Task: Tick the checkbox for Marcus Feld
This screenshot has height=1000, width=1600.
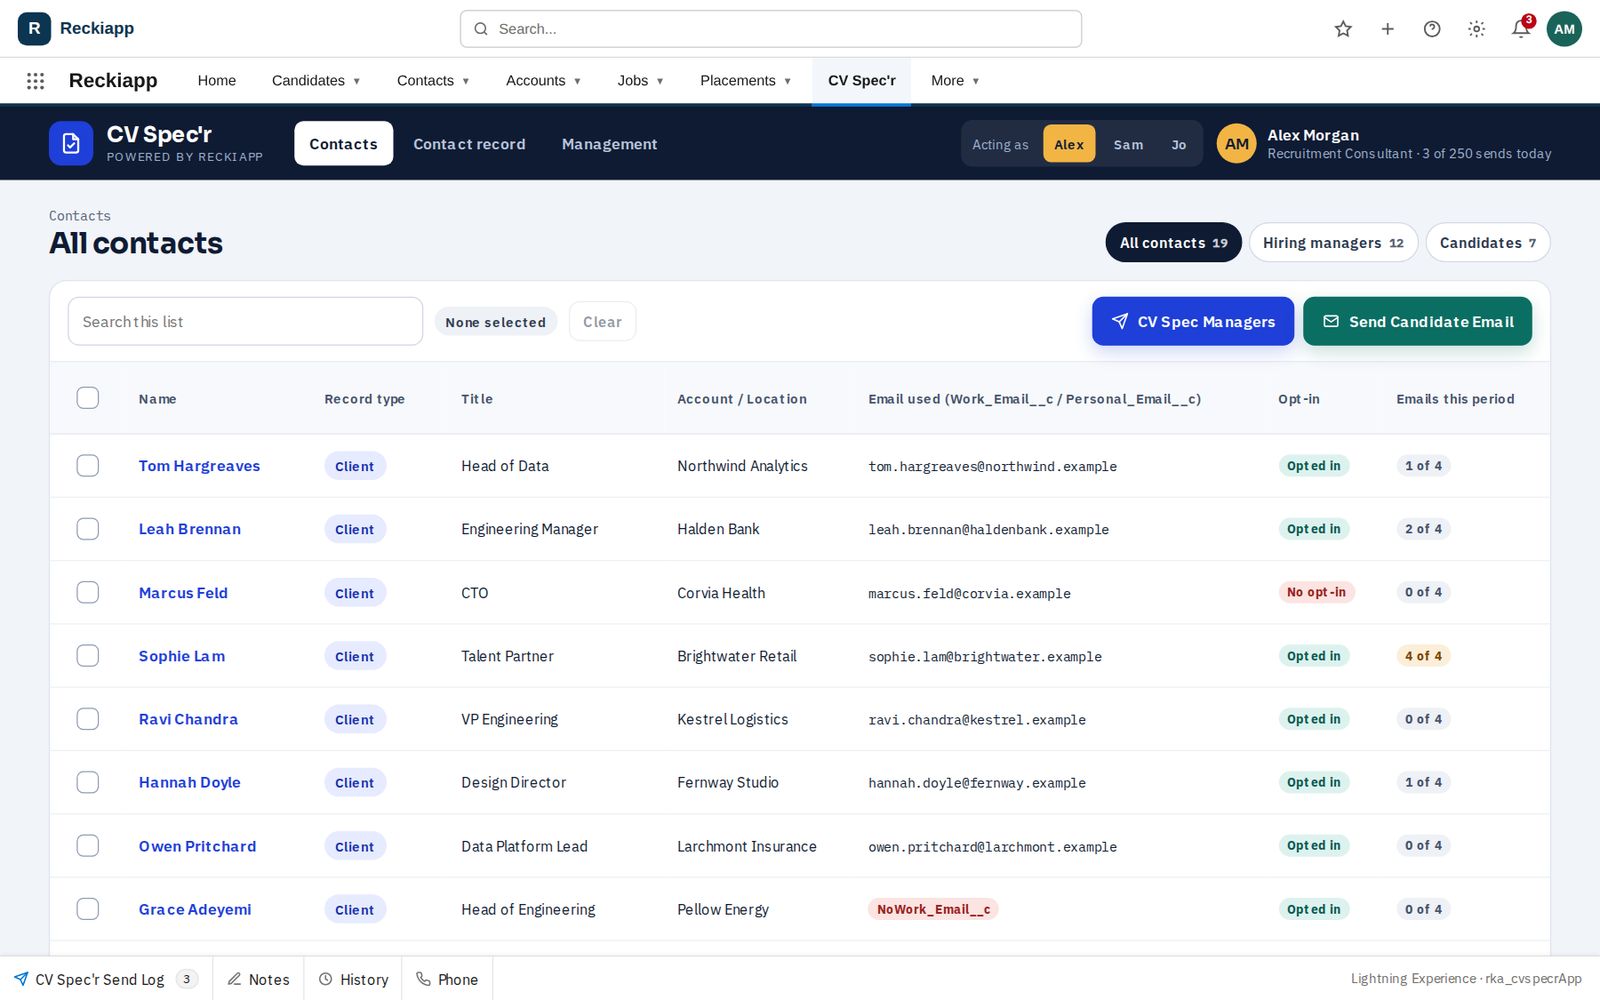Action: 88,592
